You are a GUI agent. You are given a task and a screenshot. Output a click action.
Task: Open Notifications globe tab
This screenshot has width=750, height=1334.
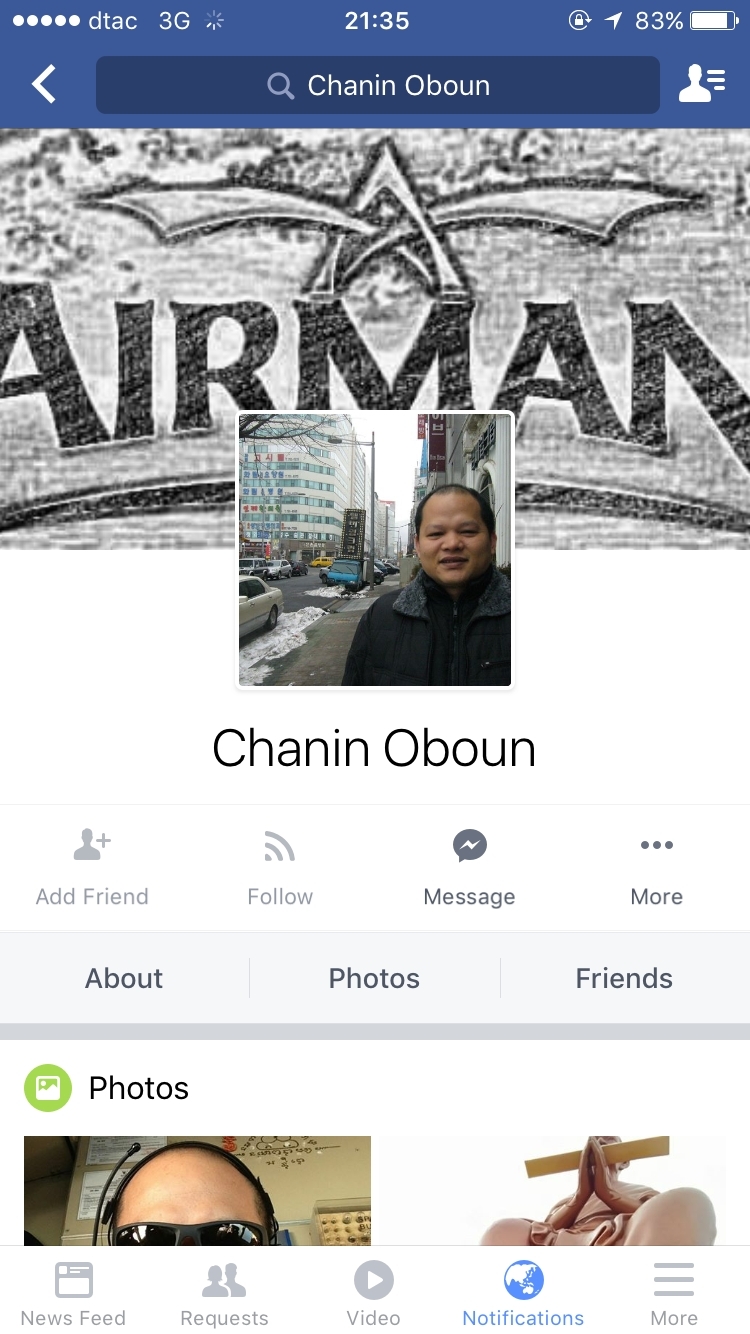[x=523, y=1295]
